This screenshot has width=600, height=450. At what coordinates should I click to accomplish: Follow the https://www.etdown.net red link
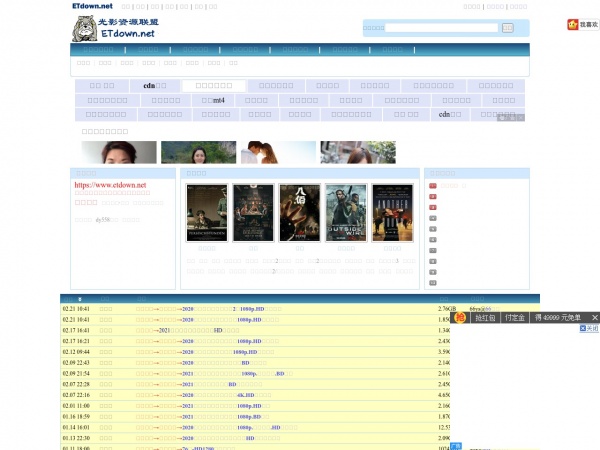click(110, 185)
